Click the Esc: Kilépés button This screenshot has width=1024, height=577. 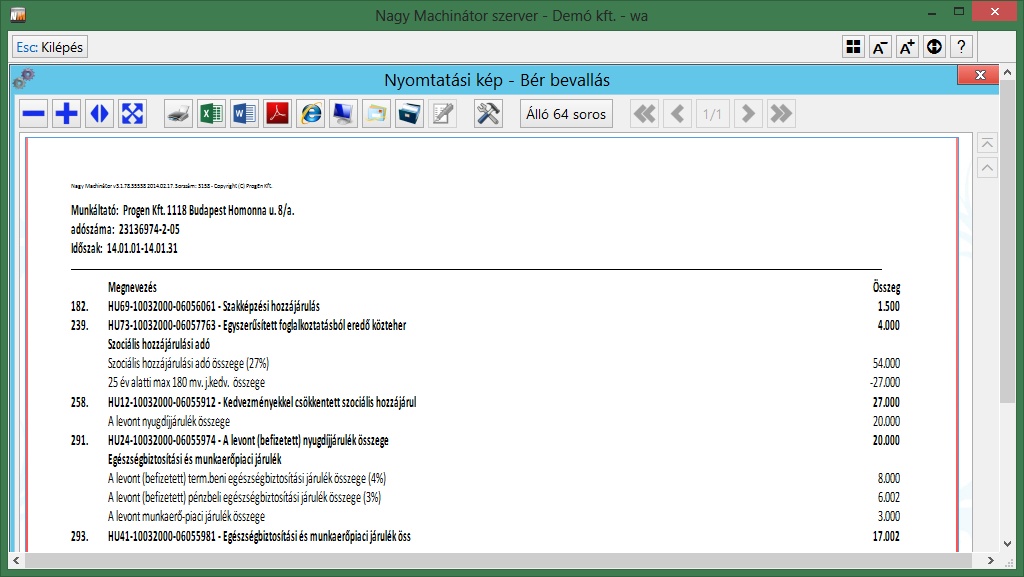click(50, 47)
